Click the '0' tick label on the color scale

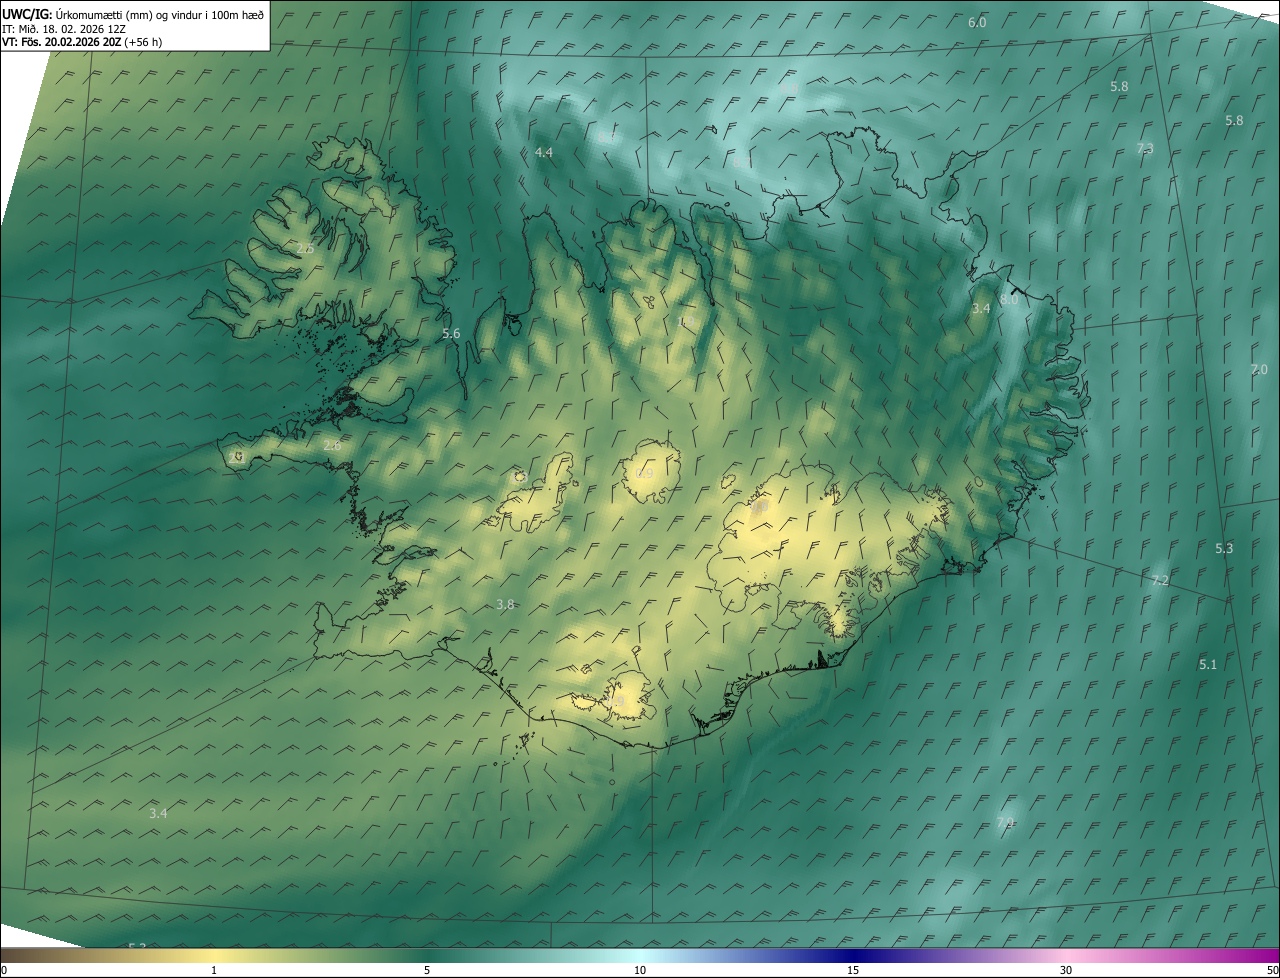(4, 970)
